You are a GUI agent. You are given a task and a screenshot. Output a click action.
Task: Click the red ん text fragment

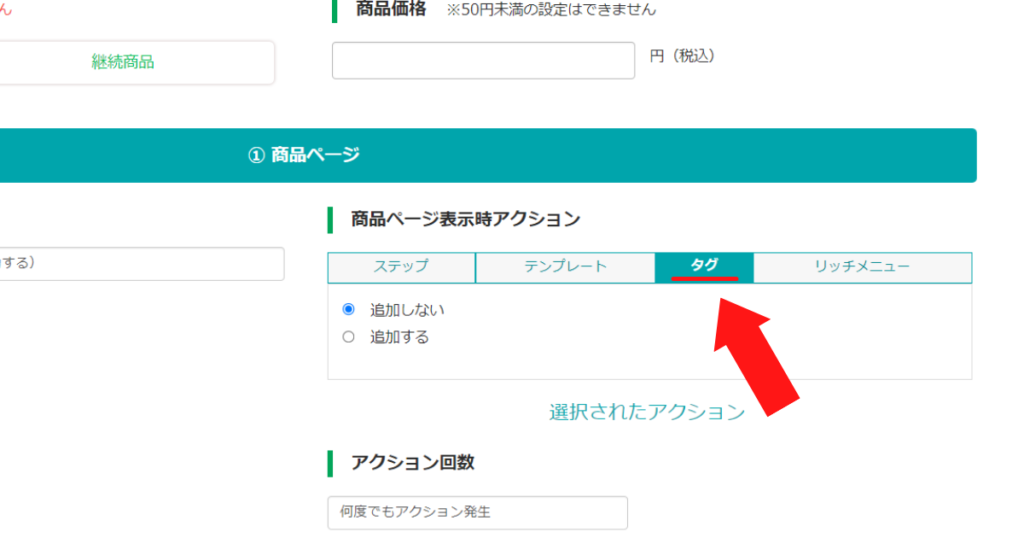point(6,9)
